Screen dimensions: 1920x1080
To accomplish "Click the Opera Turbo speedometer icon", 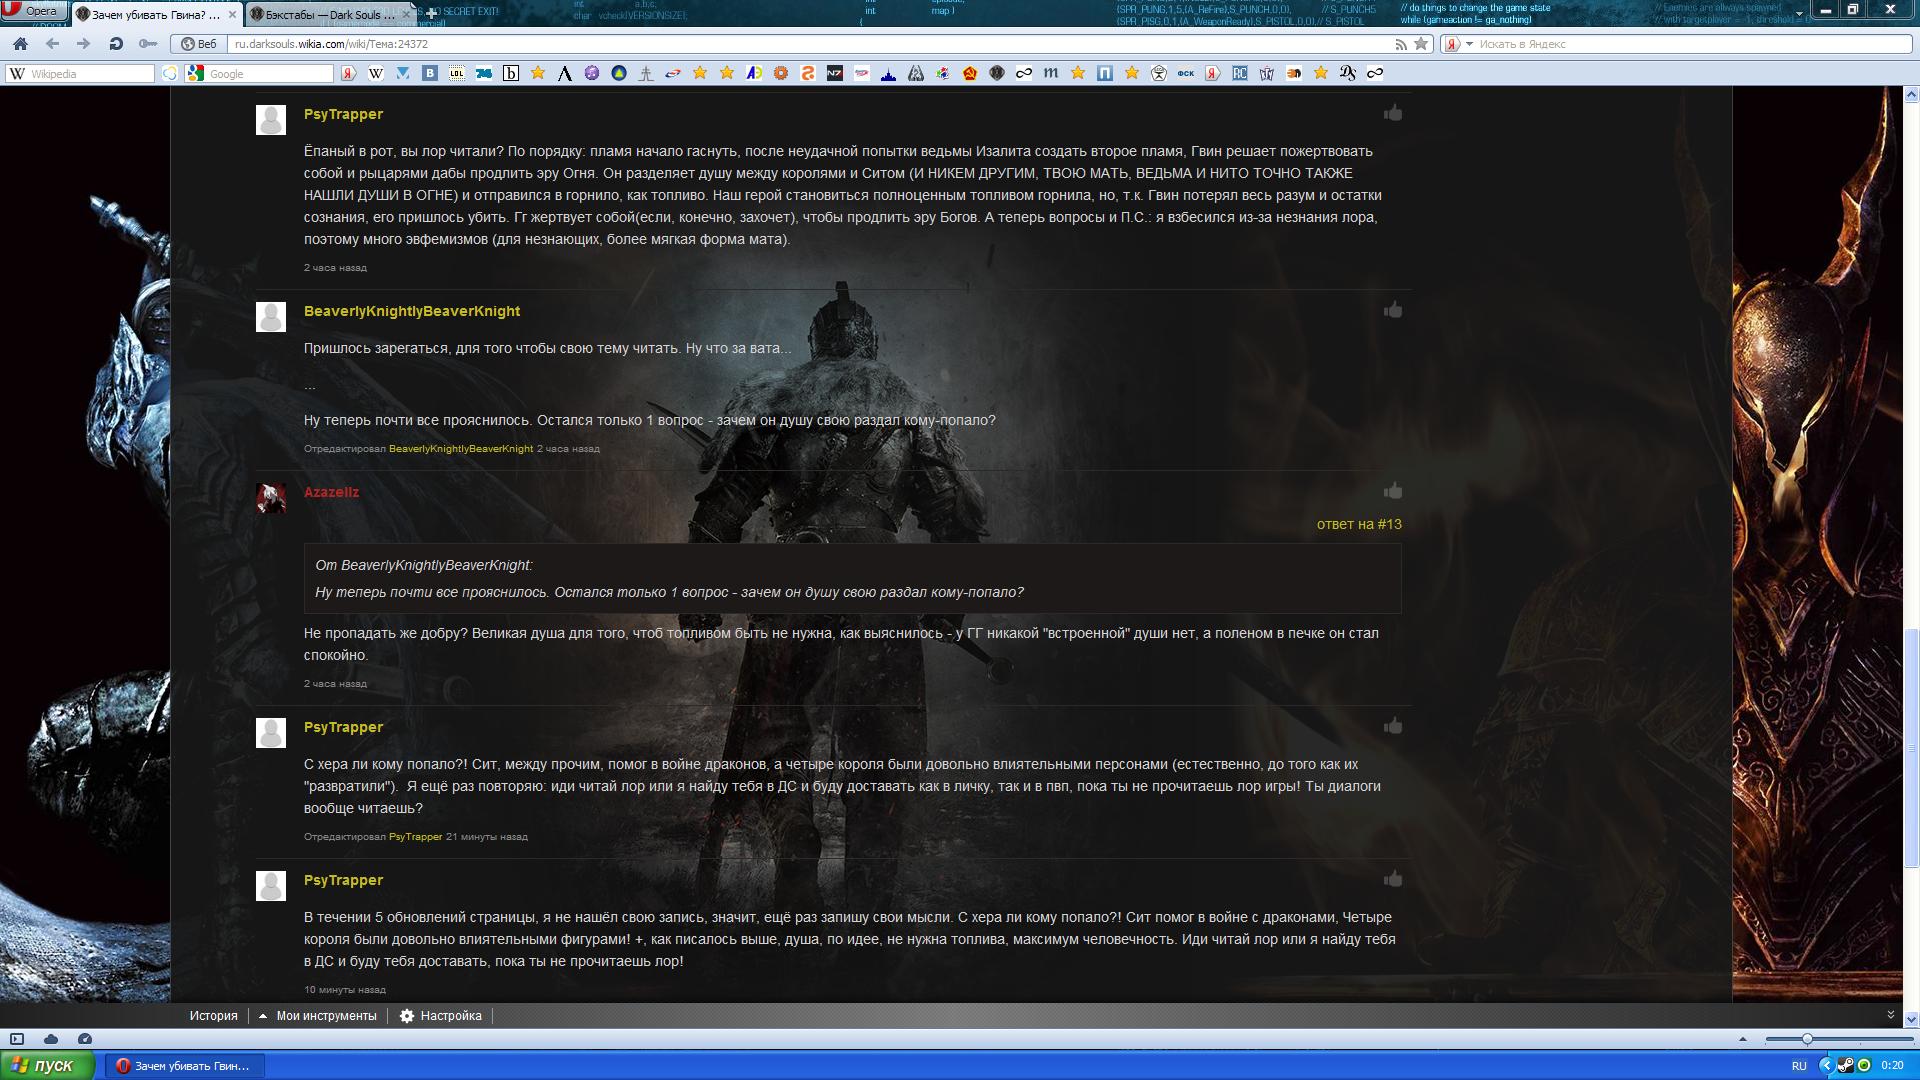I will click(x=85, y=1039).
